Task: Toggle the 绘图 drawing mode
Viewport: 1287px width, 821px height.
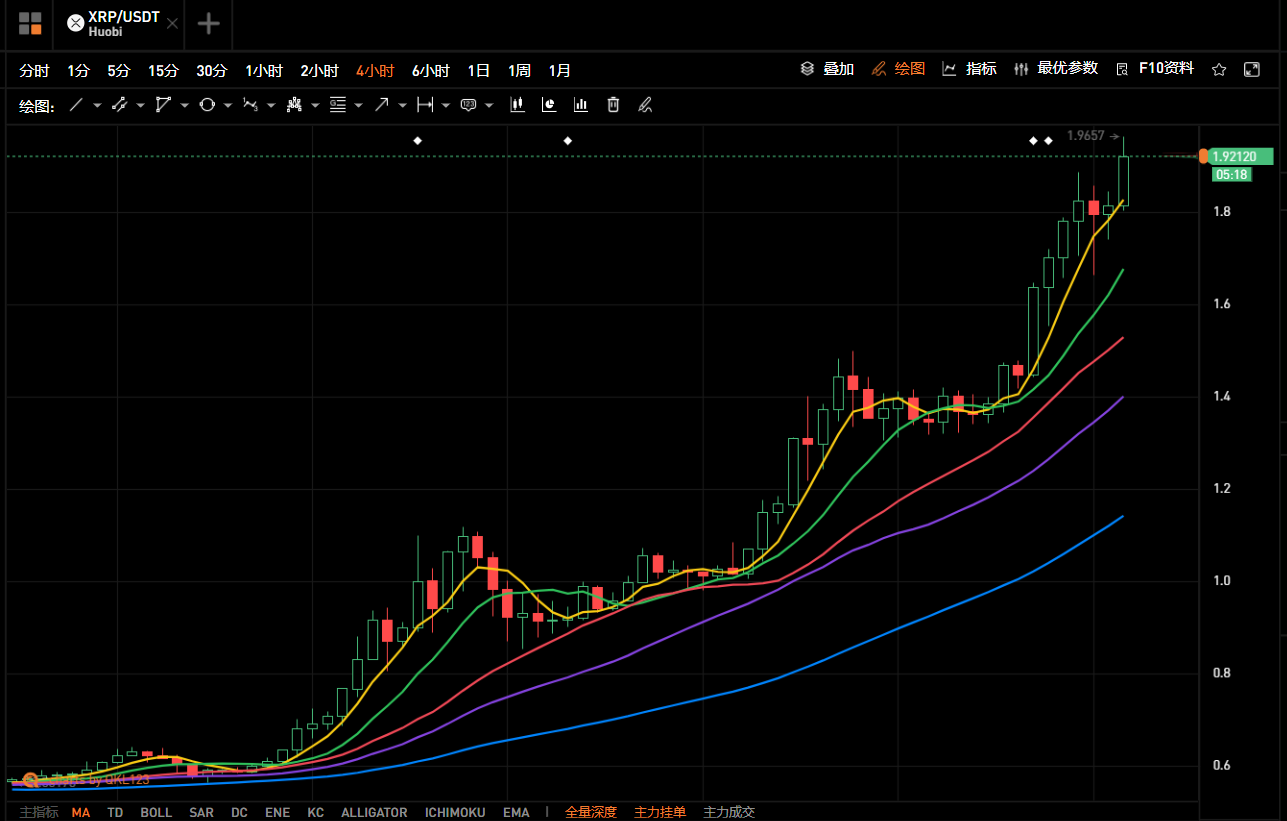Action: click(x=898, y=69)
